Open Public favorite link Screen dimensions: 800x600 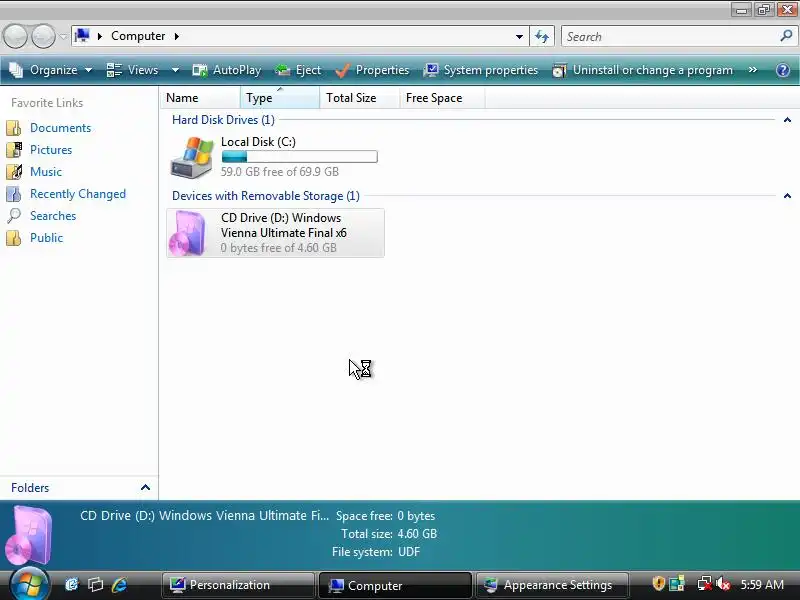[x=46, y=238]
